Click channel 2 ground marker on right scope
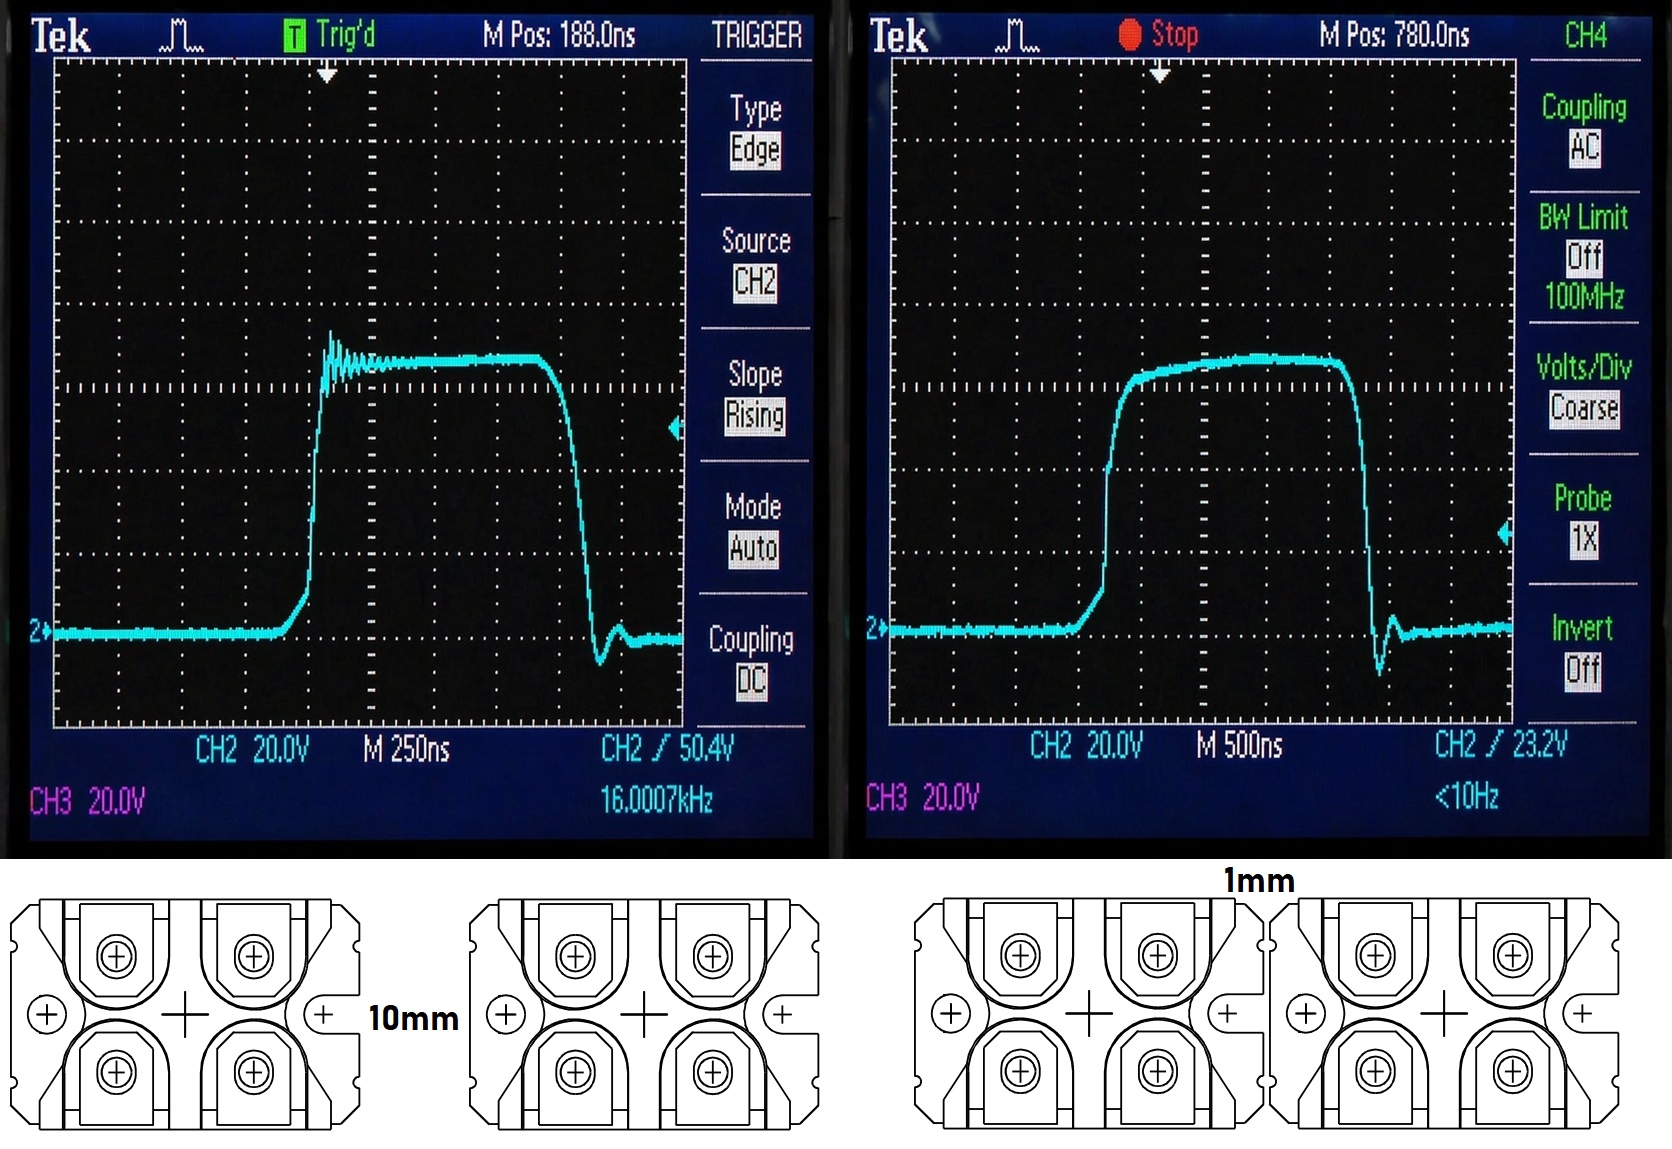 click(876, 629)
